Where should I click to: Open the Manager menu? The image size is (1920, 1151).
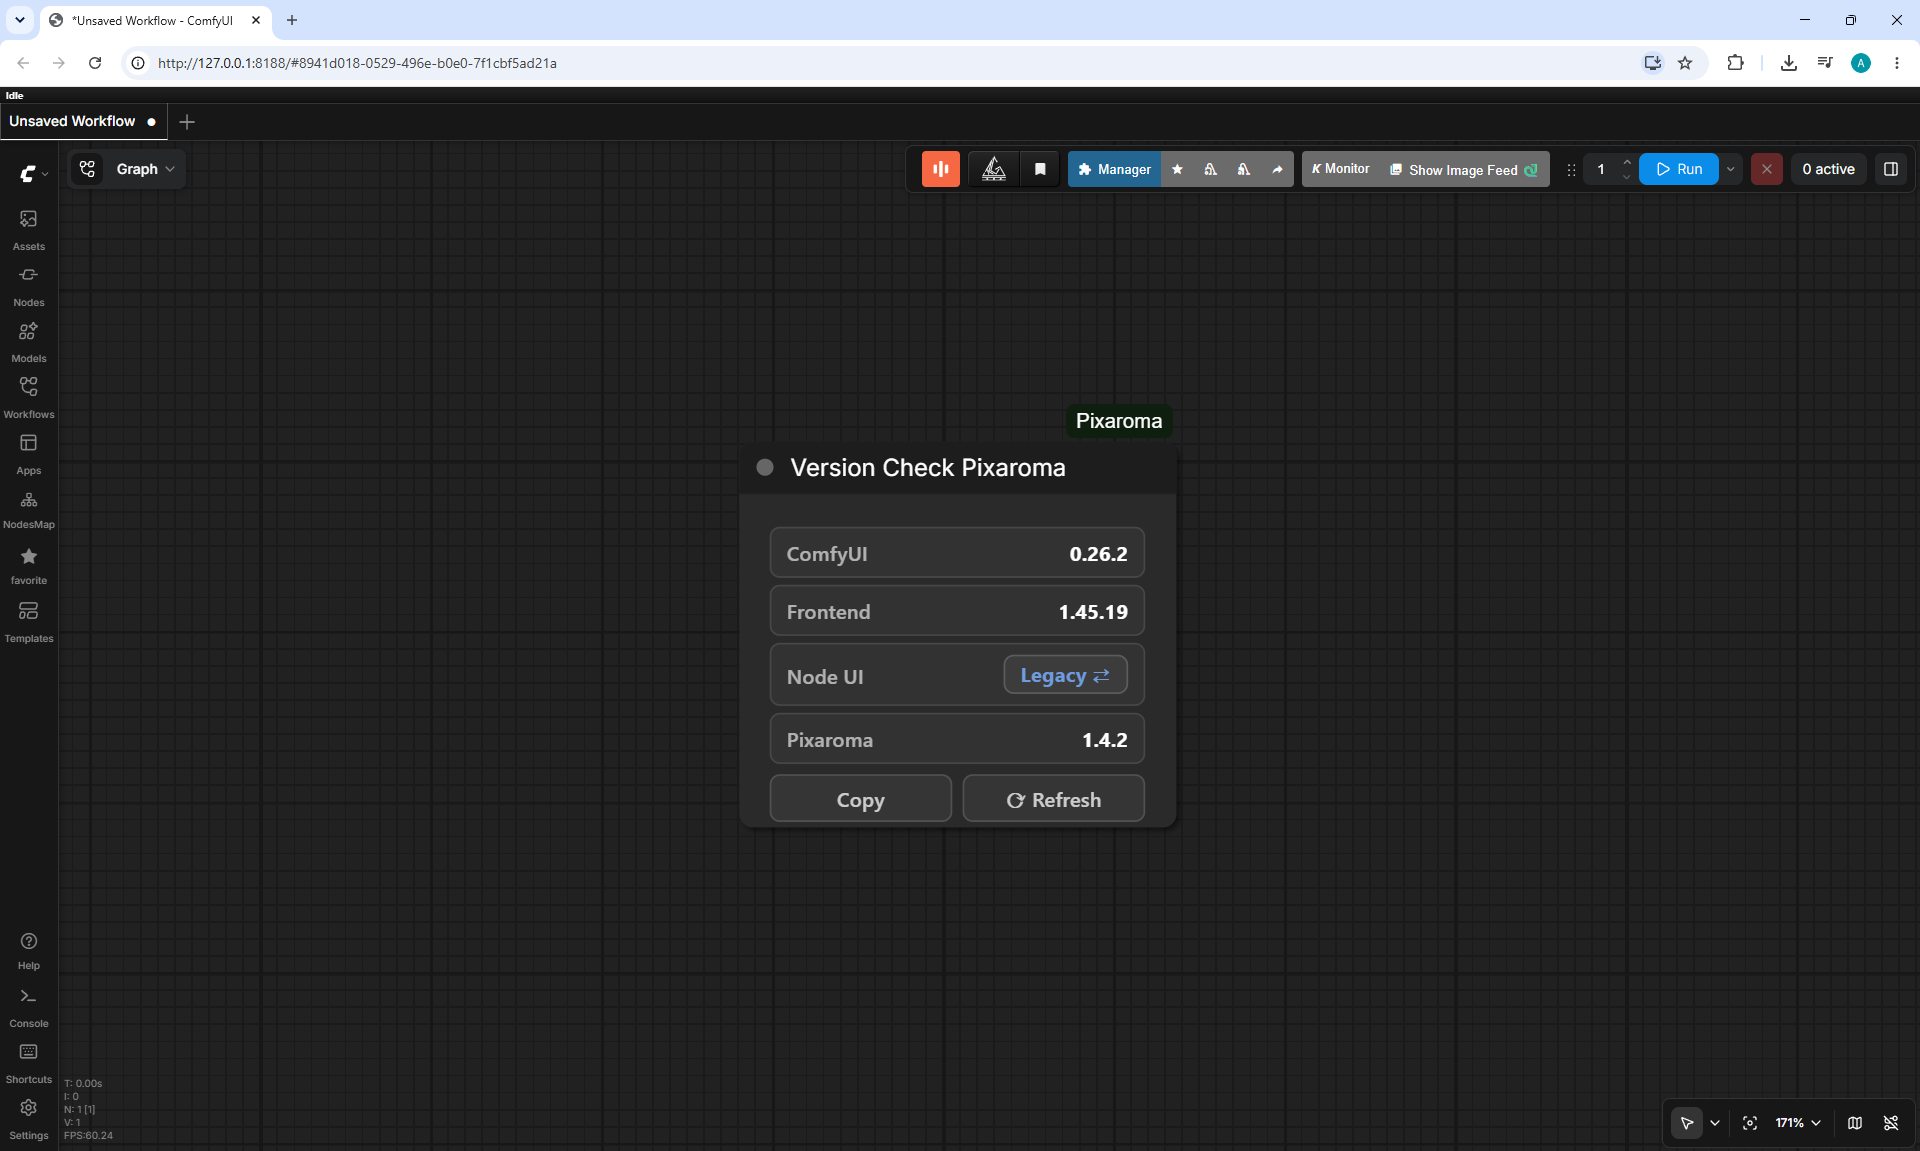(x=1115, y=169)
